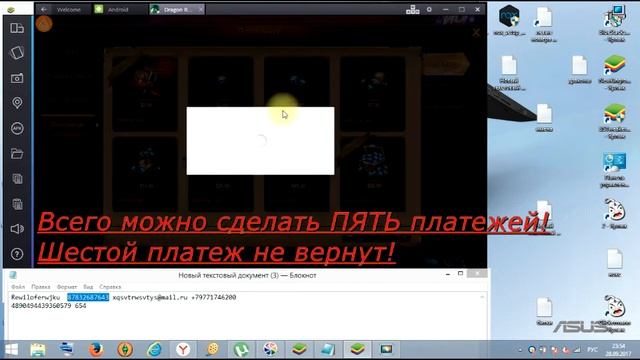Click the photo viewer icon at taskbar end

(x=386, y=349)
